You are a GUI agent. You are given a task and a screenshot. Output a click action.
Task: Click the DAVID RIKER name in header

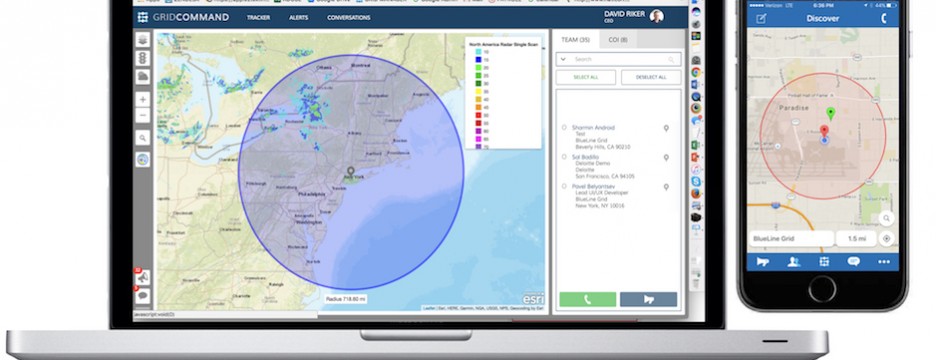[x=624, y=14]
